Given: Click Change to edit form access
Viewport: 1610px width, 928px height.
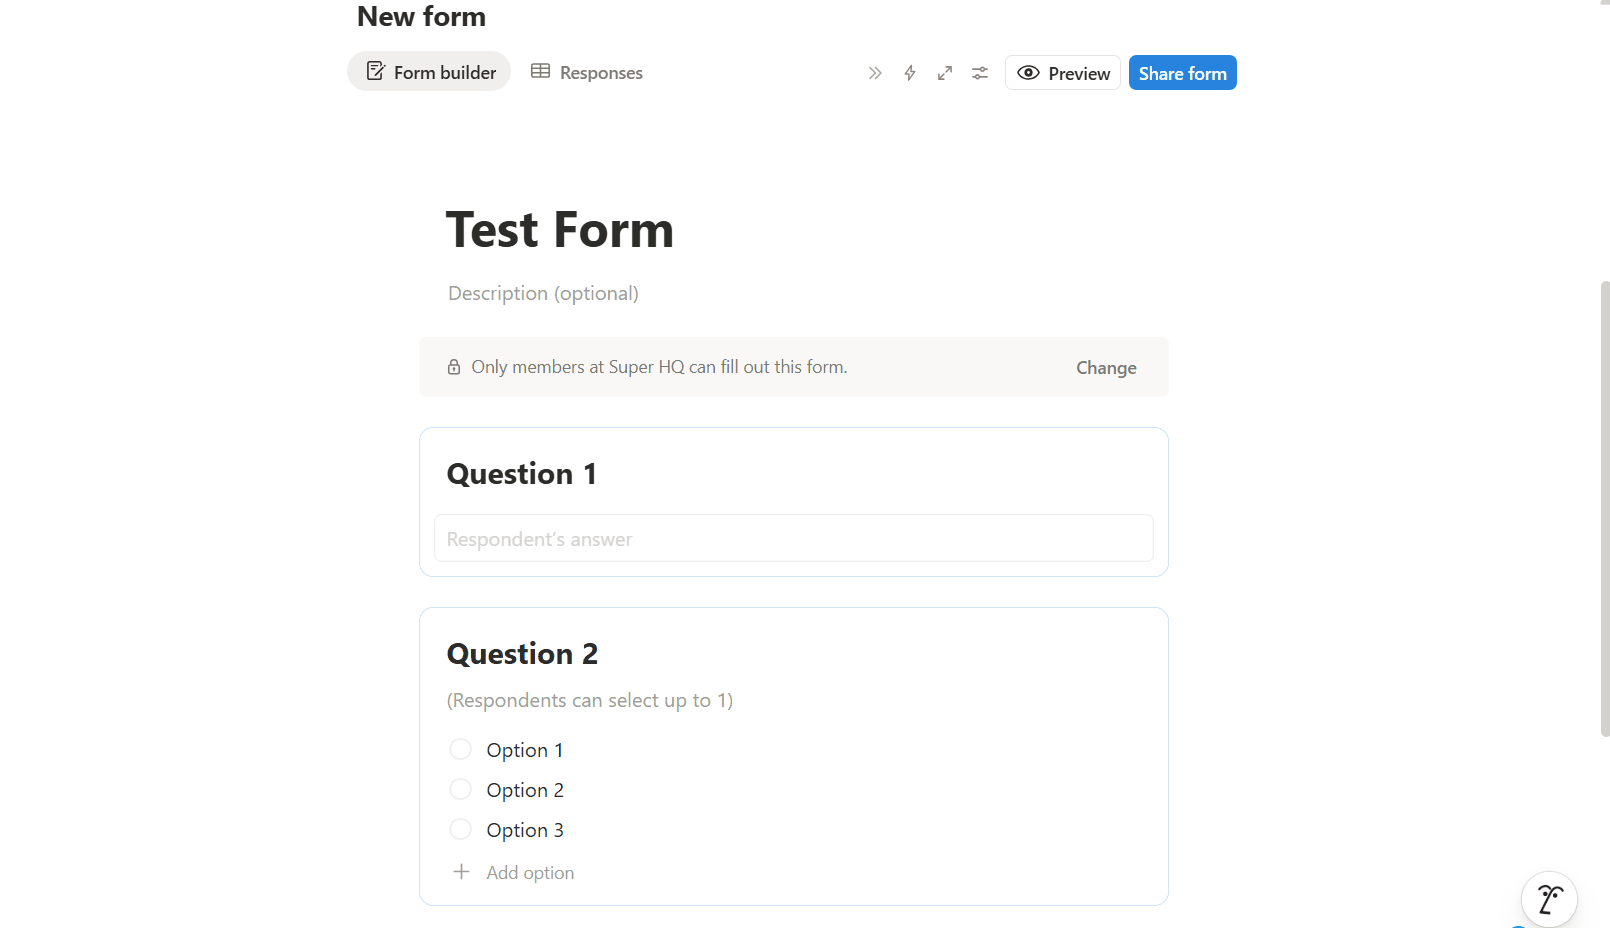Looking at the screenshot, I should click(x=1106, y=368).
